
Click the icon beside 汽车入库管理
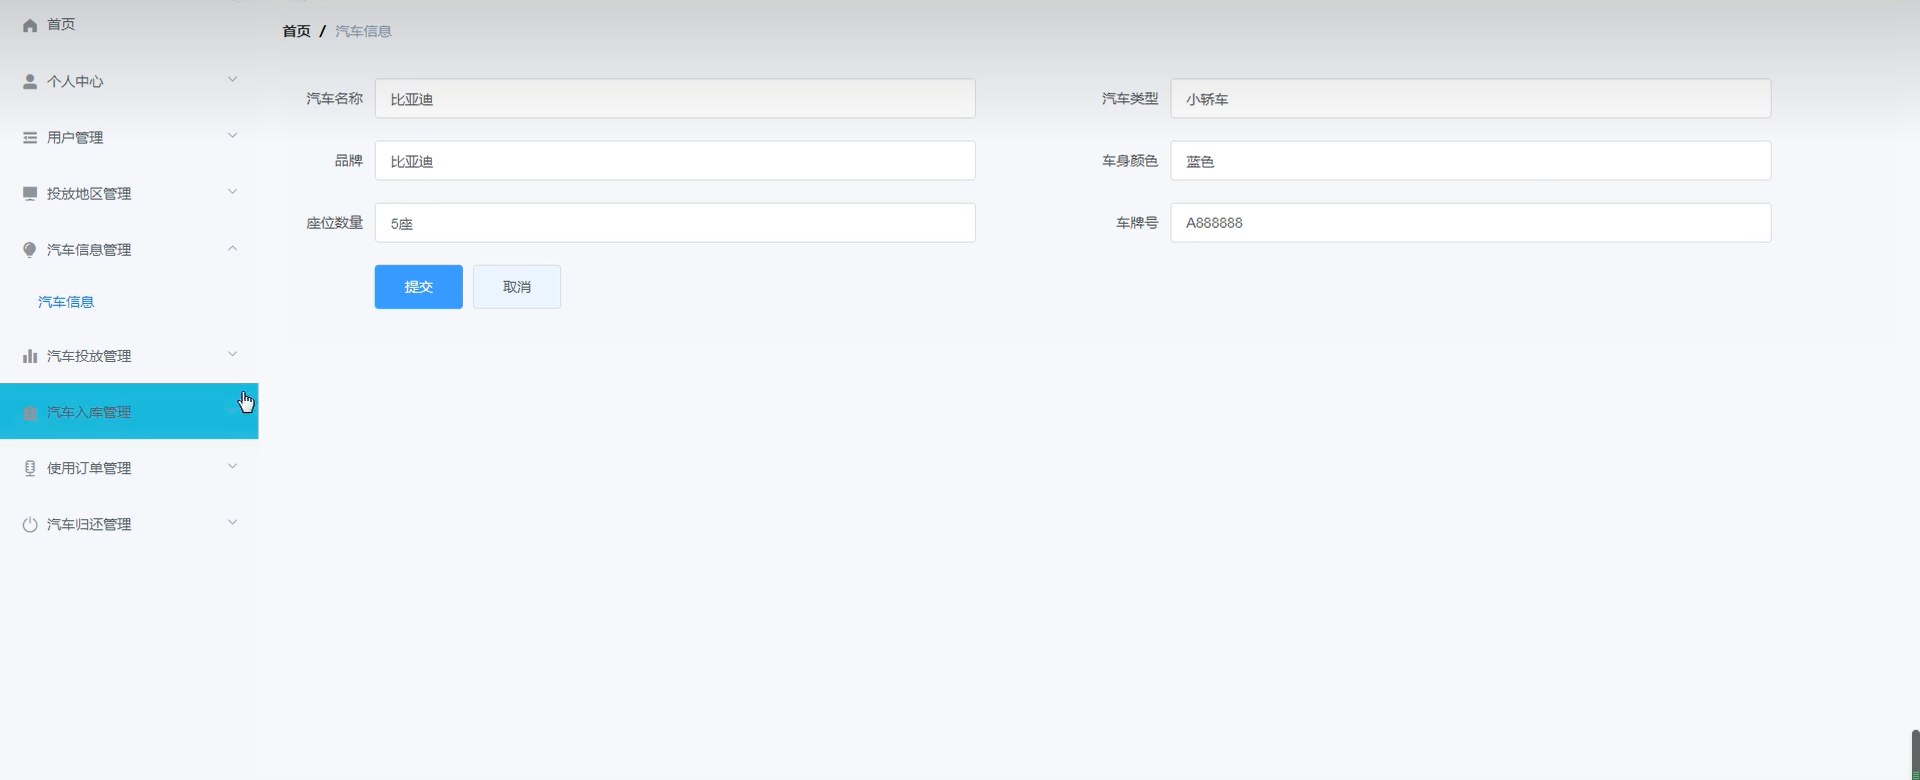pyautogui.click(x=30, y=412)
